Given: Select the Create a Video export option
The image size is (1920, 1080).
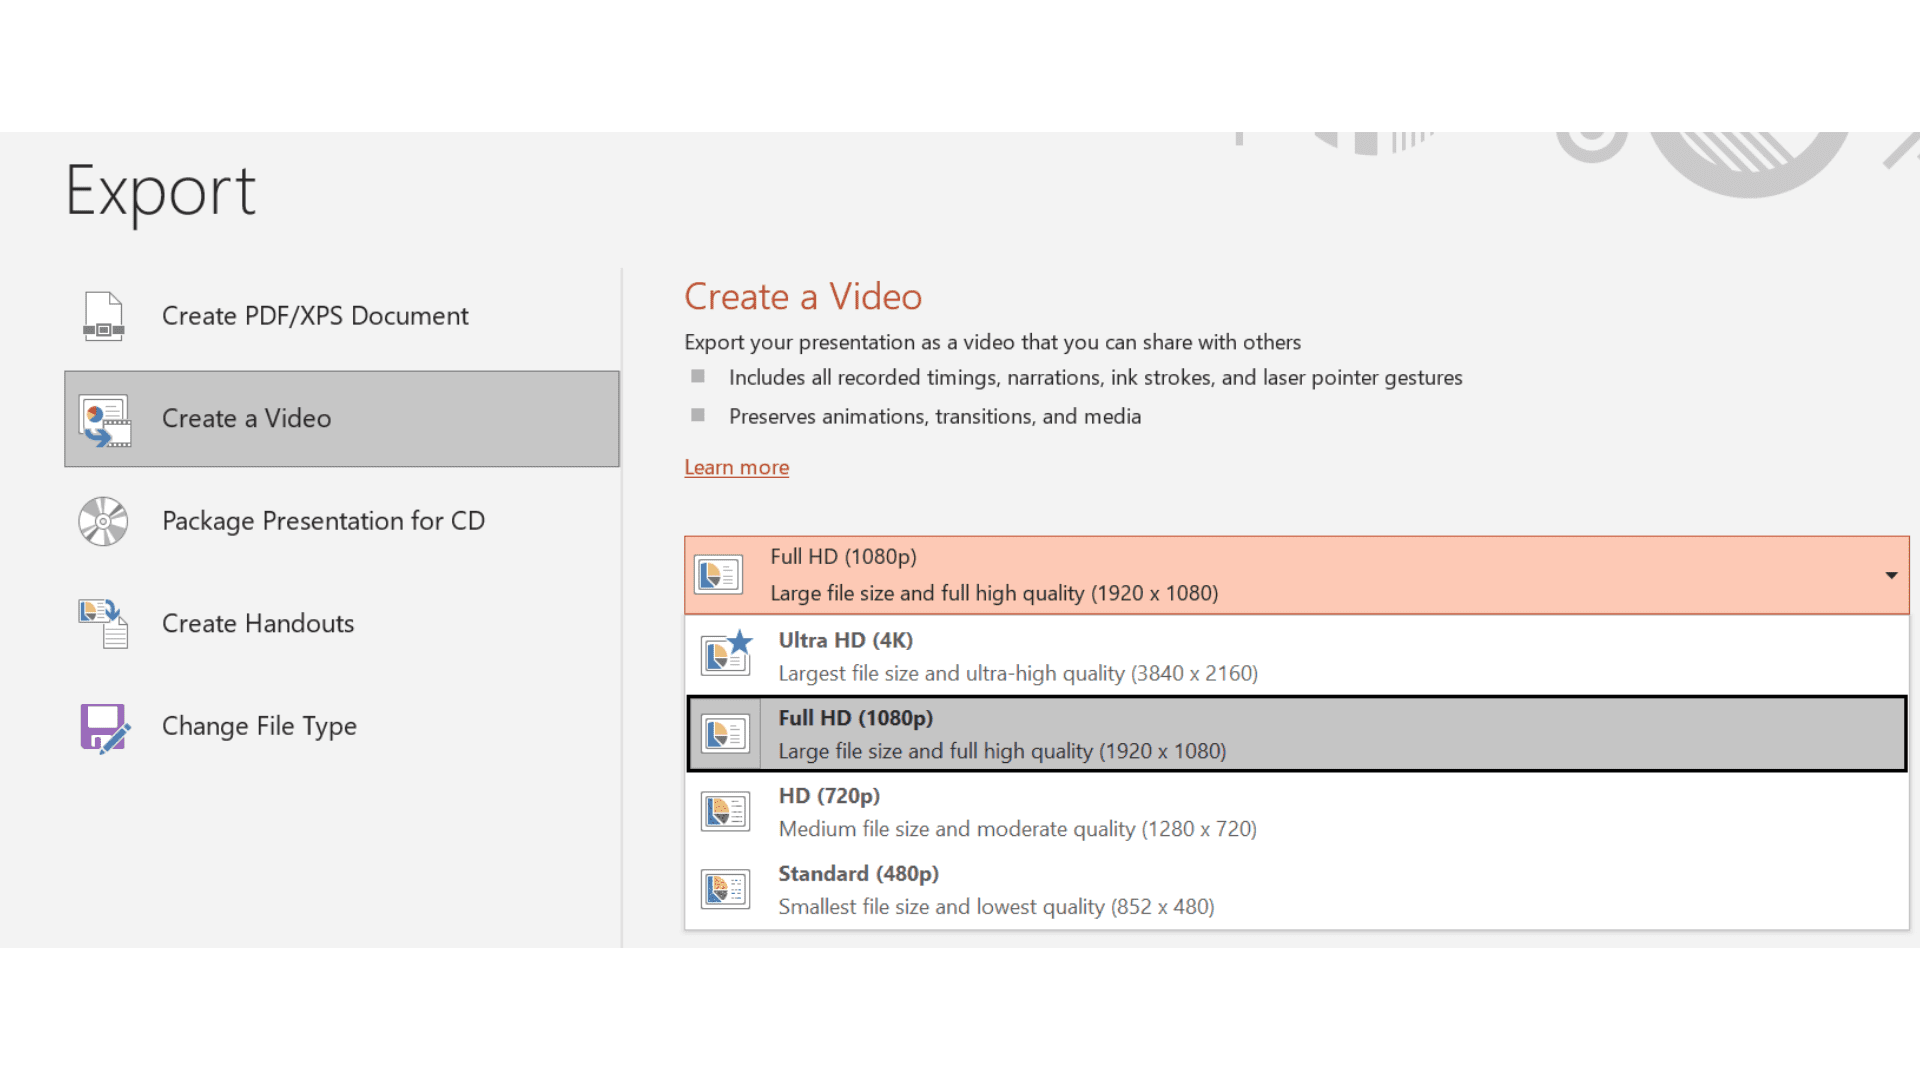Looking at the screenshot, I should pyautogui.click(x=342, y=419).
